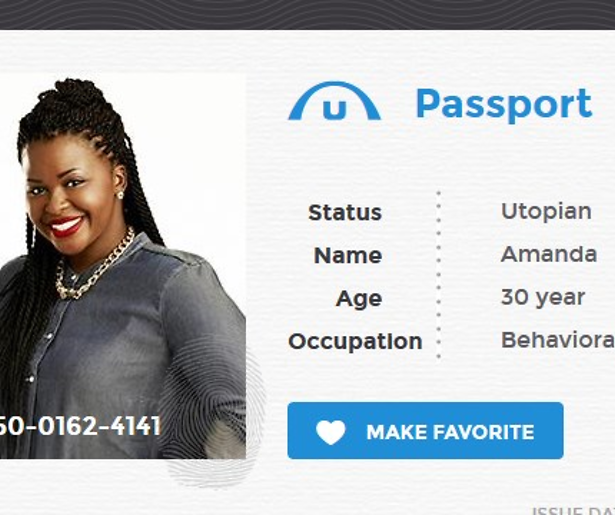Viewport: 615px width, 515px height.
Task: Click the dotted vertical divider line
Action: coord(439,275)
